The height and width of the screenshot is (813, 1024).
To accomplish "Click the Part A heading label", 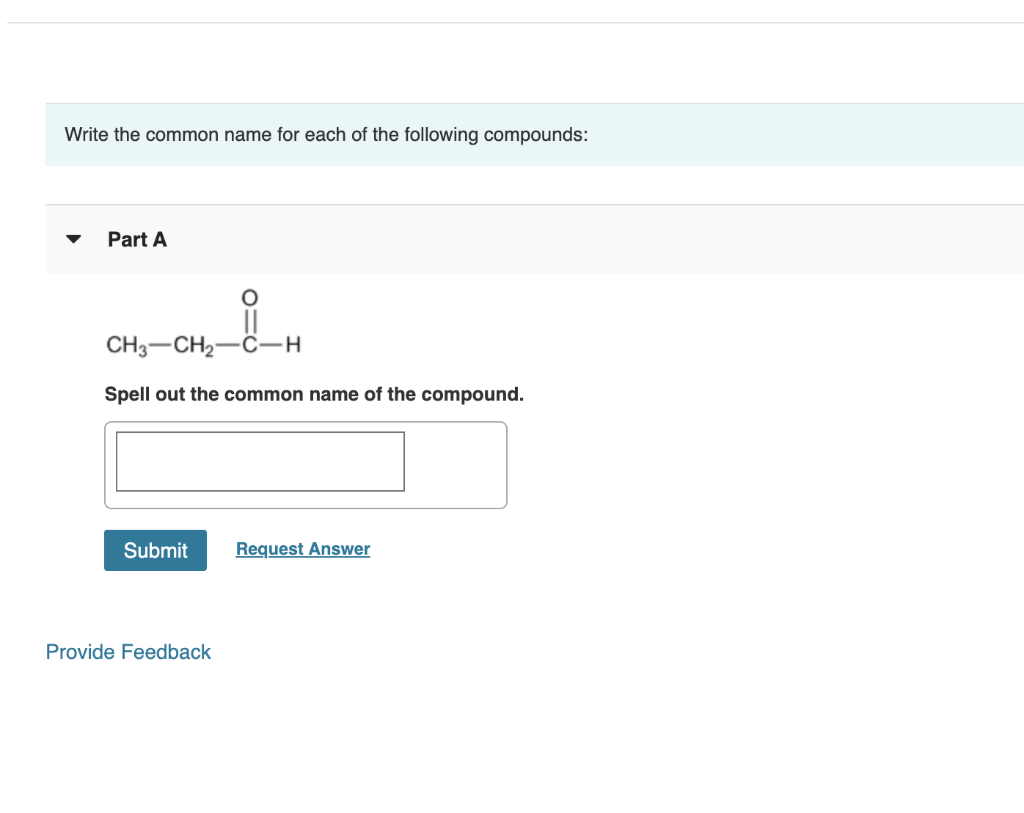I will pyautogui.click(x=137, y=239).
